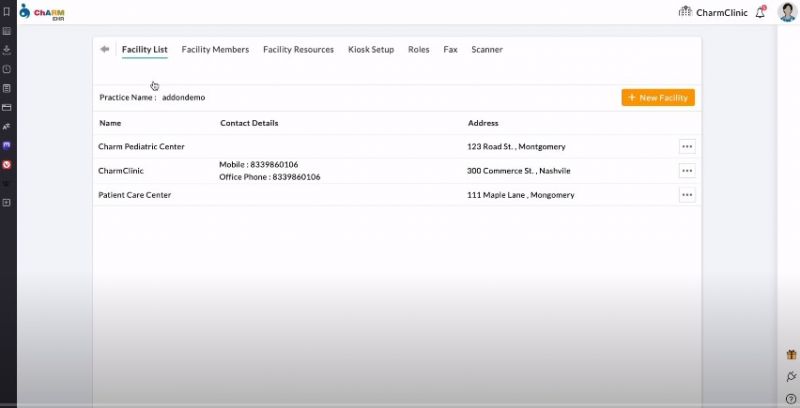Click the New Facility button

(x=658, y=97)
